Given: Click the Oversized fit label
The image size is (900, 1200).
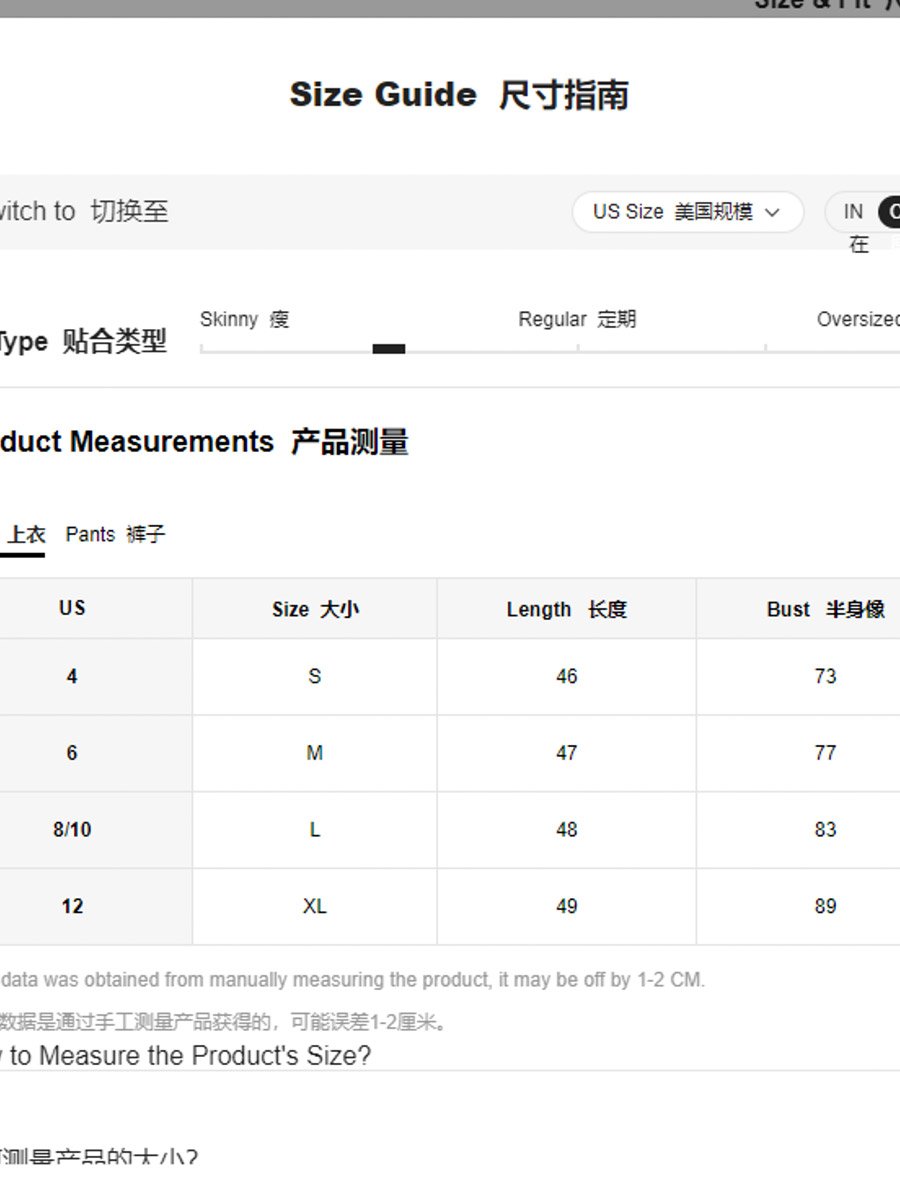Looking at the screenshot, I should point(858,320).
